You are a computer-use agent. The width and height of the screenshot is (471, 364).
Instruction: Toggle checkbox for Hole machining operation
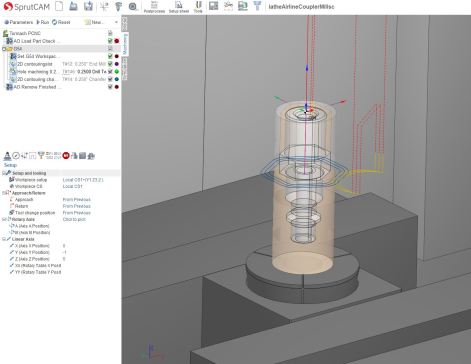[110, 72]
